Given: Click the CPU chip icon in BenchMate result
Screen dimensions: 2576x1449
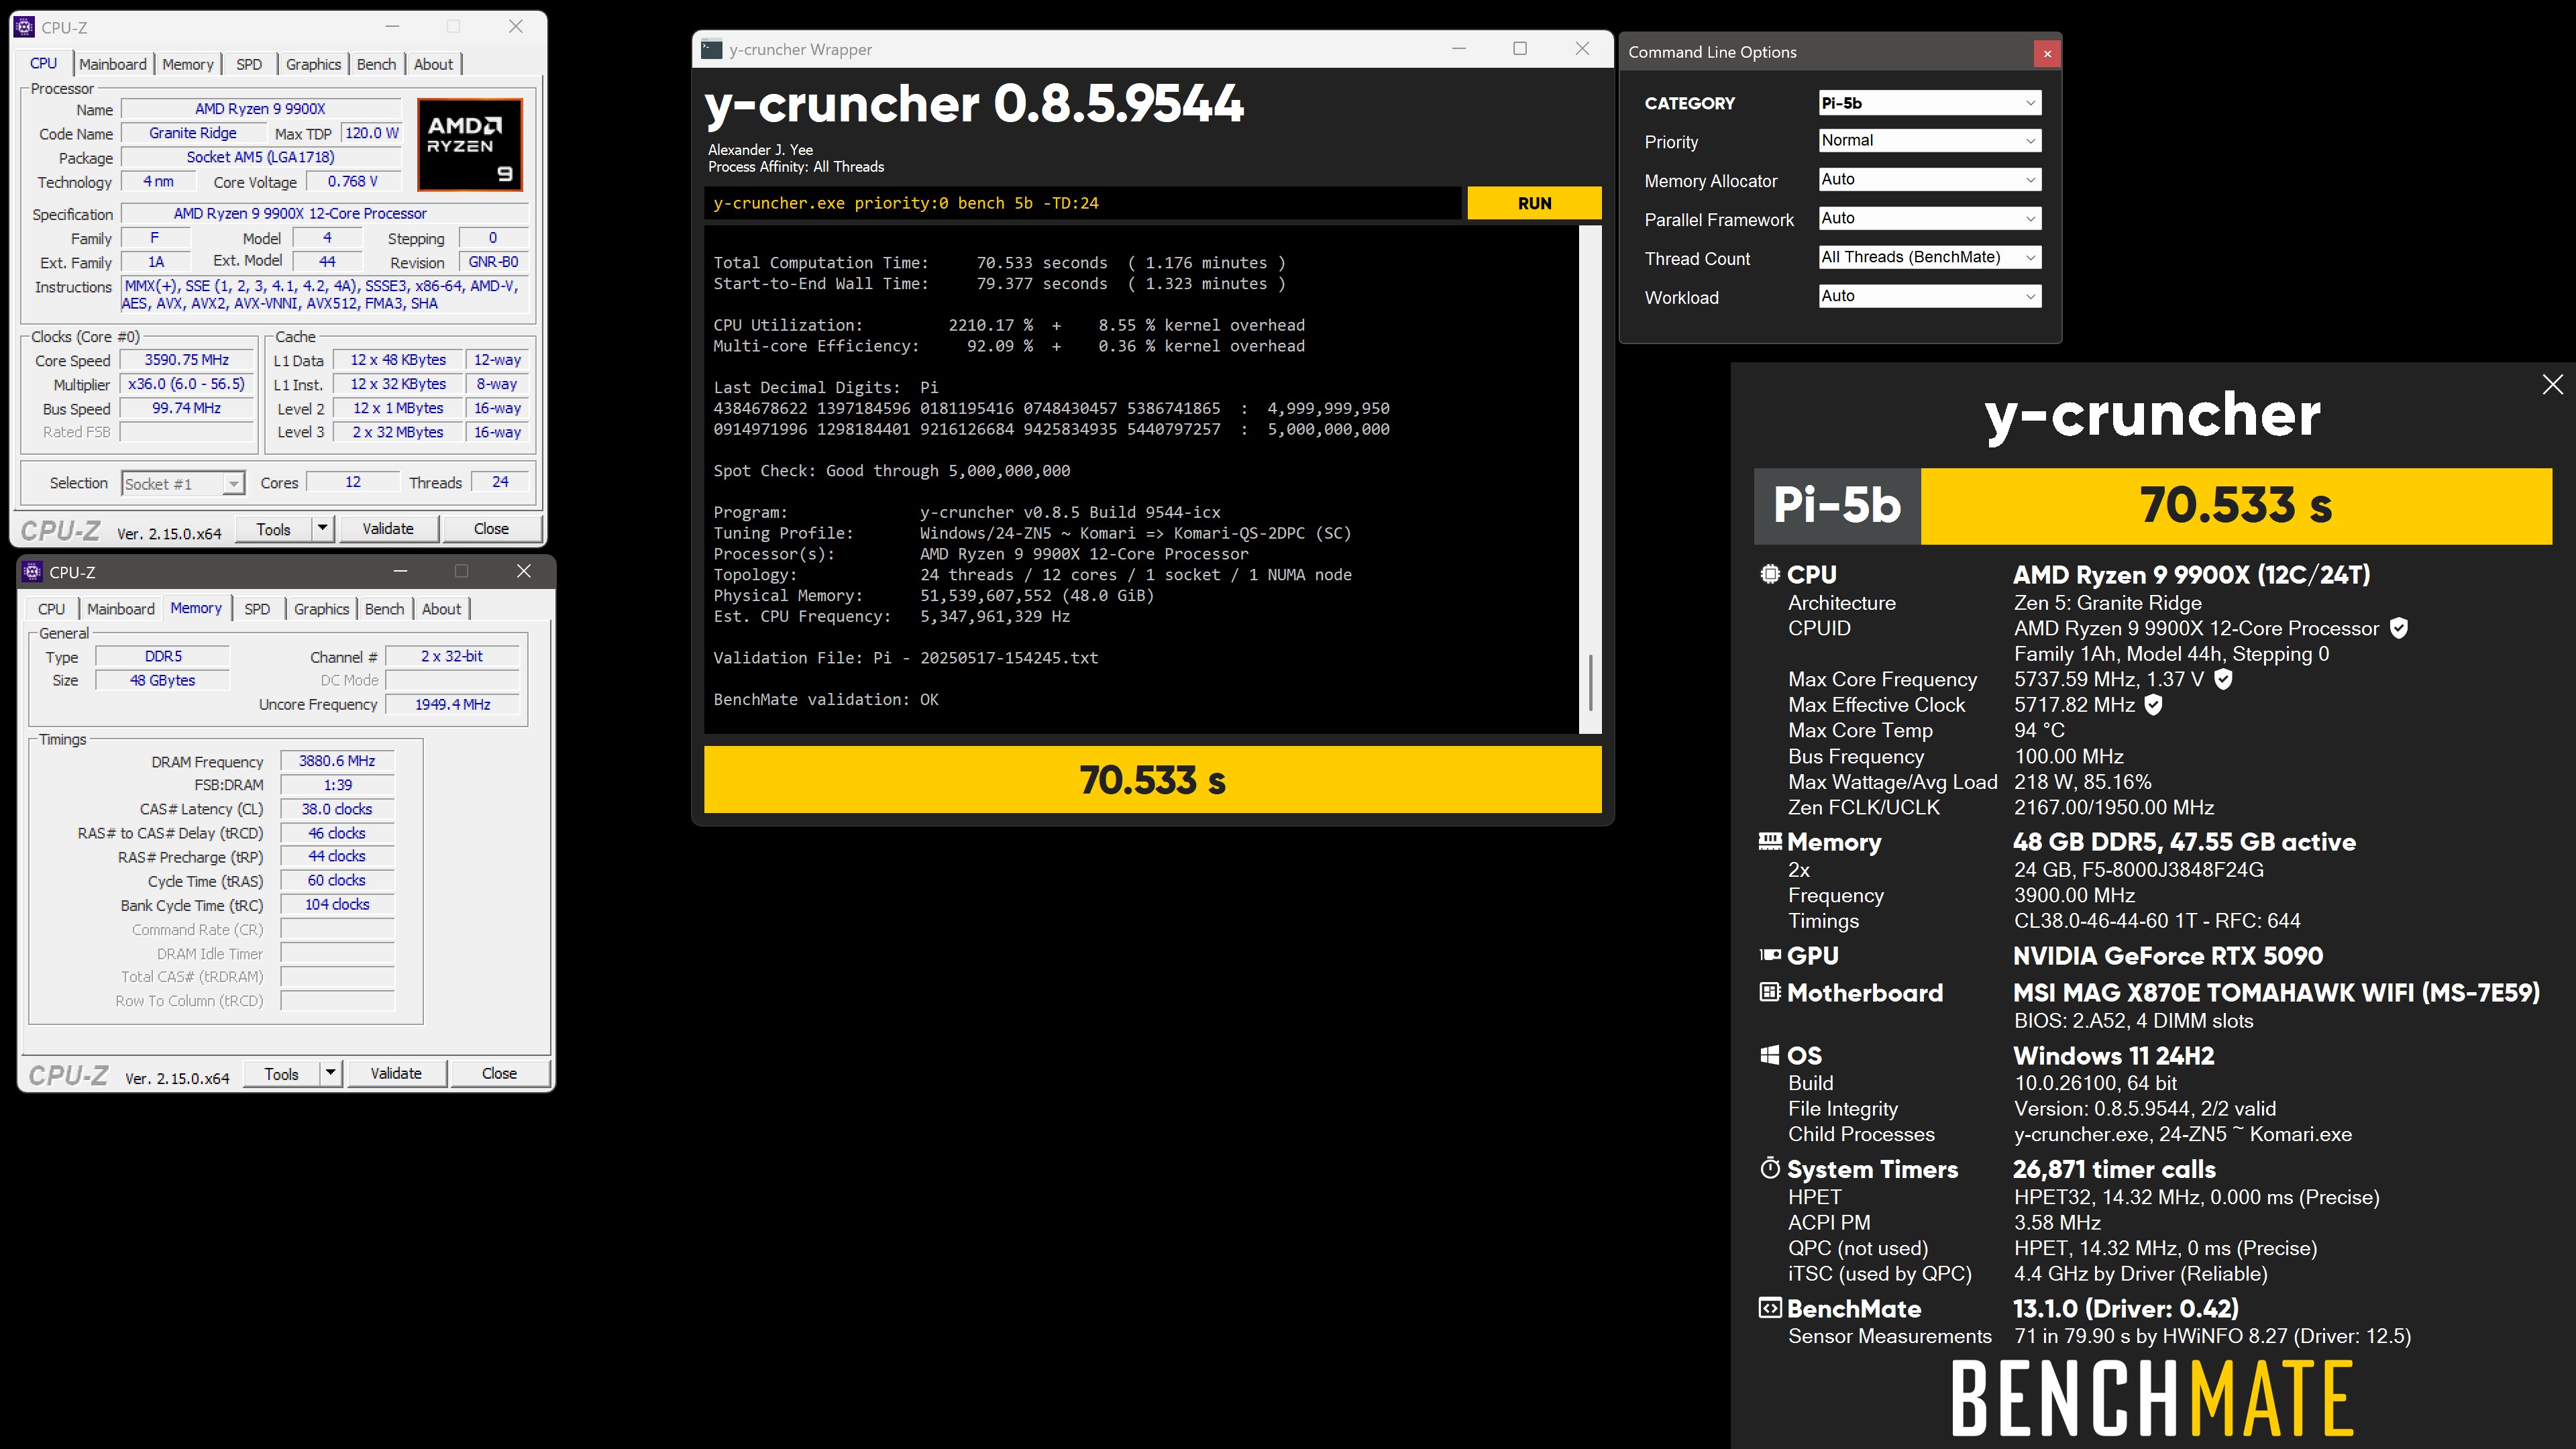Looking at the screenshot, I should pos(1770,574).
